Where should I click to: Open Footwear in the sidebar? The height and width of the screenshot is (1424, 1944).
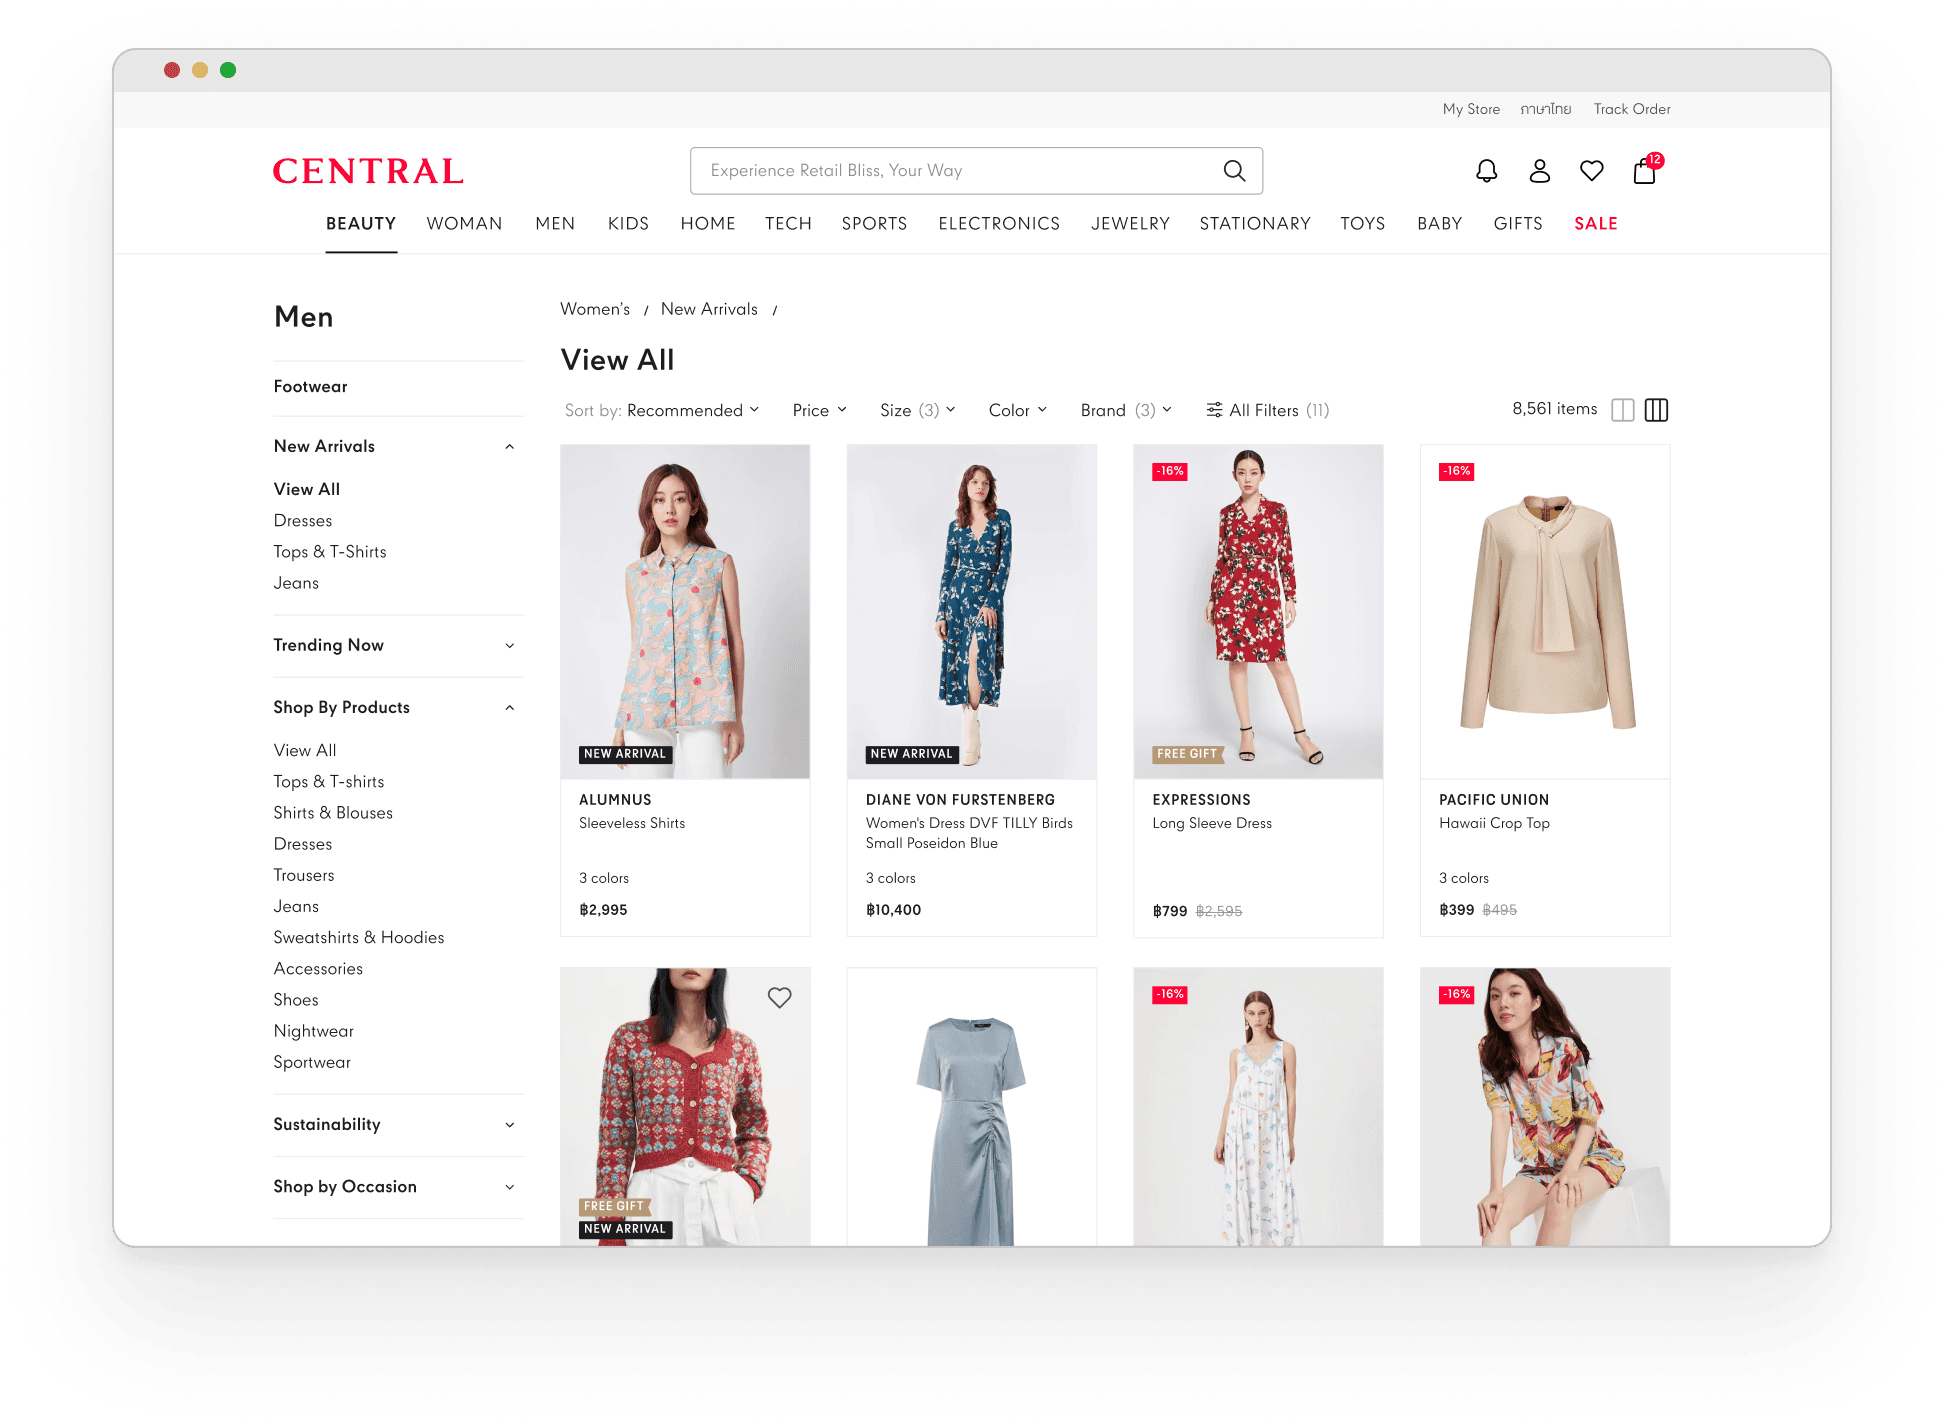(311, 387)
